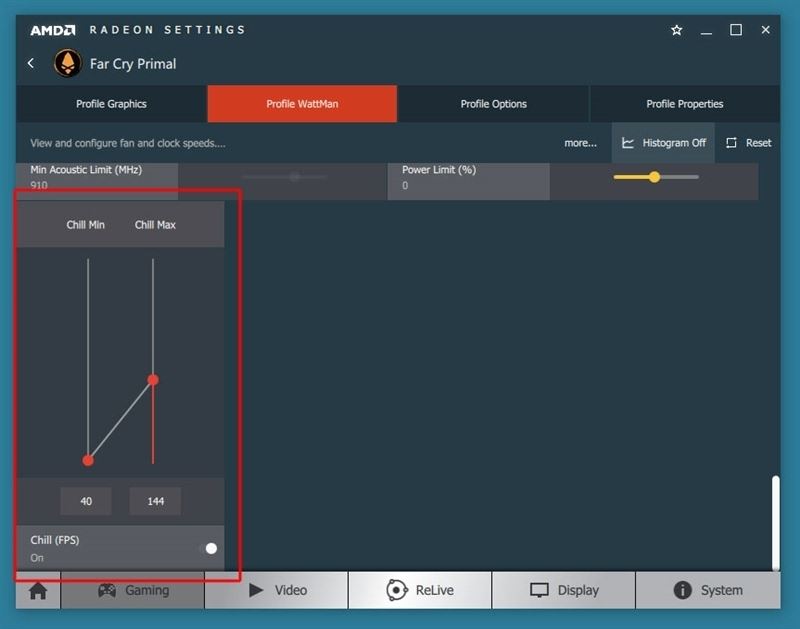Click the Power Limit slider handle
The image size is (800, 629).
[654, 177]
